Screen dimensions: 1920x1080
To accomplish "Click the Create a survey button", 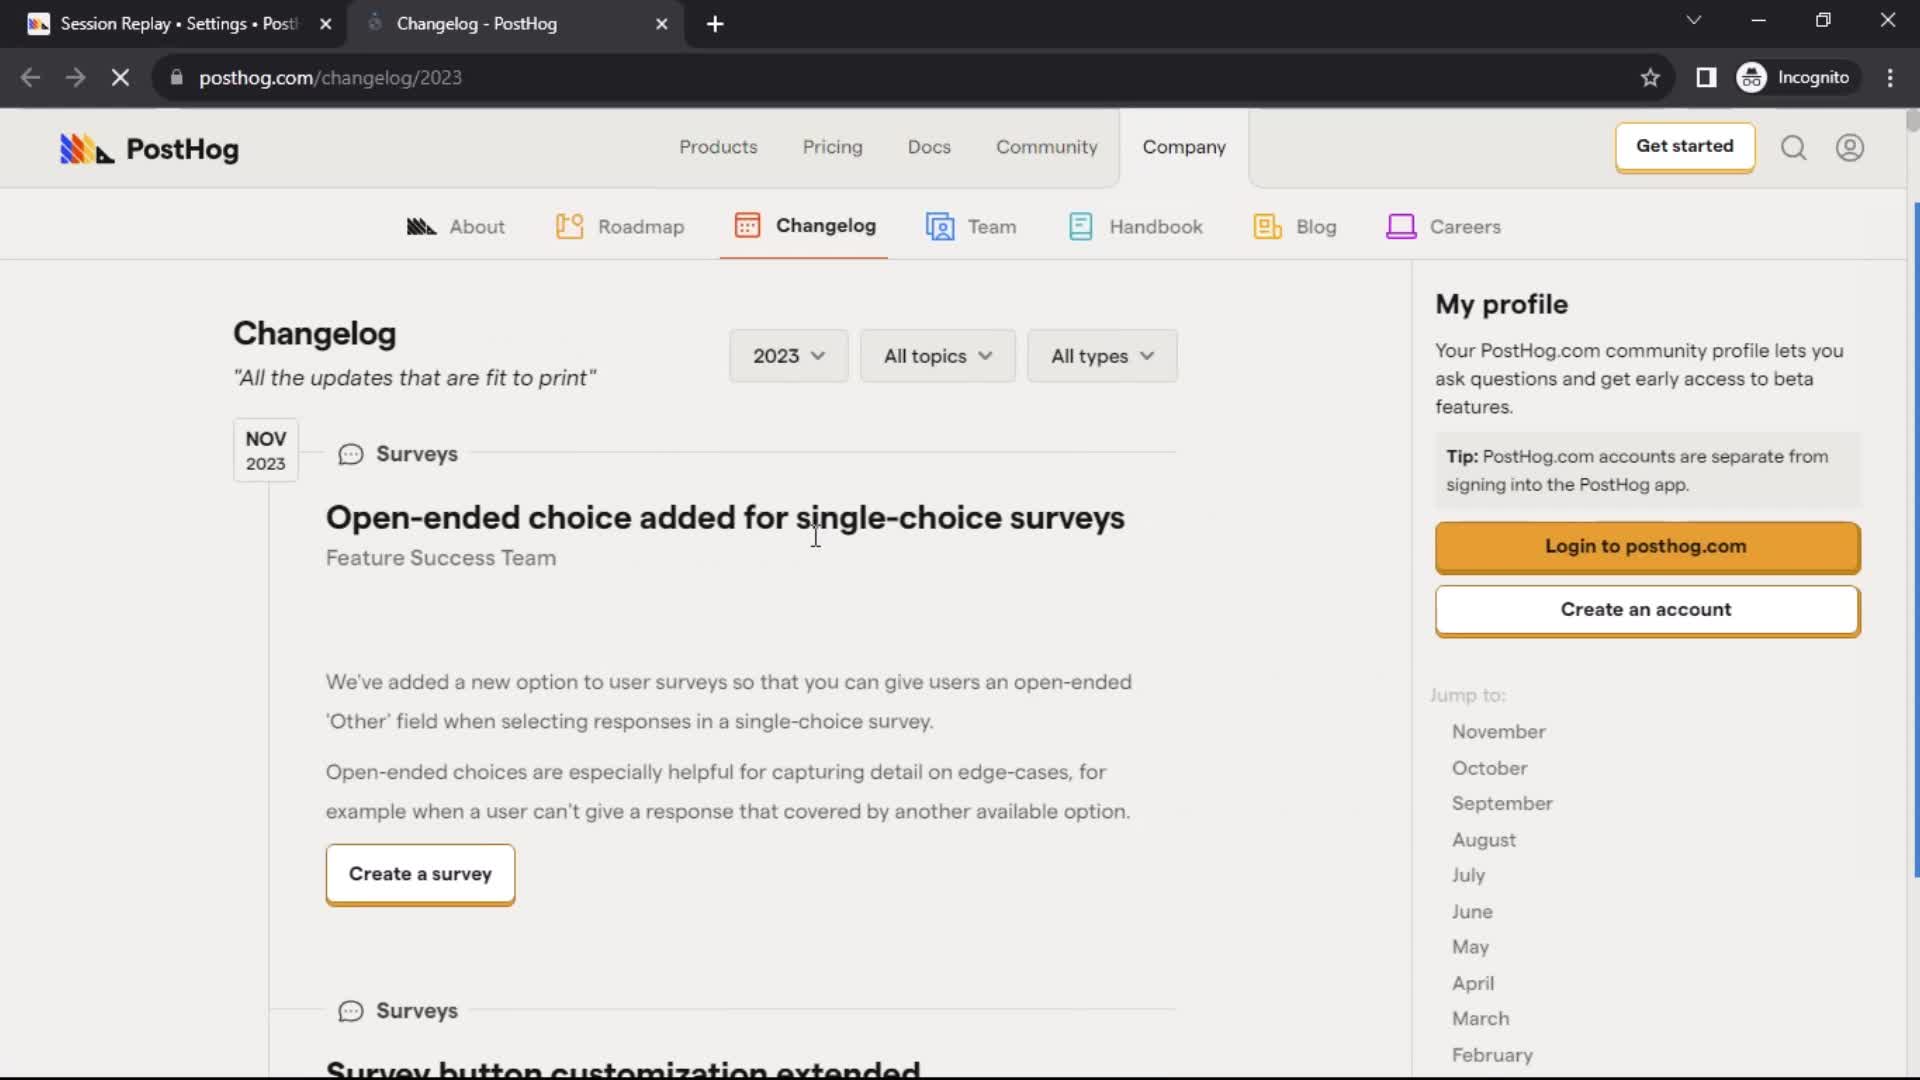I will (421, 874).
